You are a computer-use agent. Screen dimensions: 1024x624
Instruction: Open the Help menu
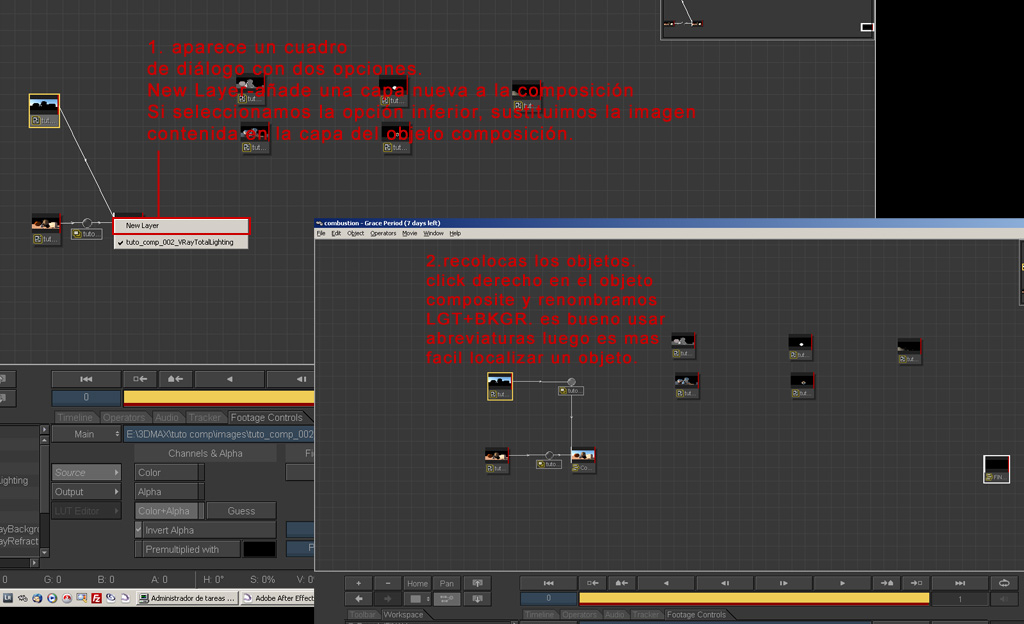pyautogui.click(x=455, y=233)
